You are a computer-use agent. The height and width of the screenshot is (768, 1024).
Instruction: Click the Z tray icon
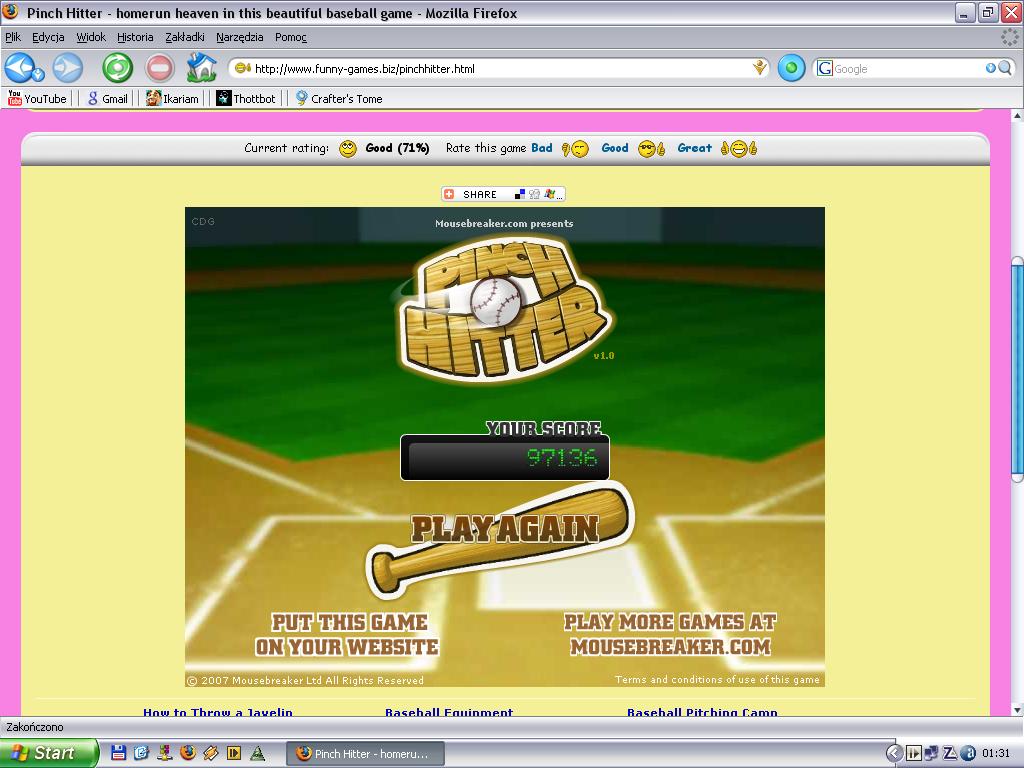[950, 753]
